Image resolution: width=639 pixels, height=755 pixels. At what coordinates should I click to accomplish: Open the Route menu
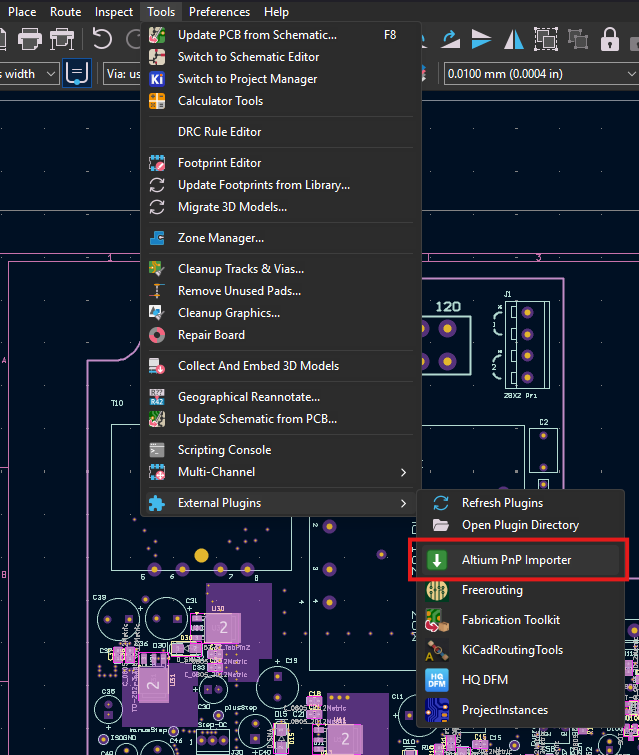[x=65, y=12]
